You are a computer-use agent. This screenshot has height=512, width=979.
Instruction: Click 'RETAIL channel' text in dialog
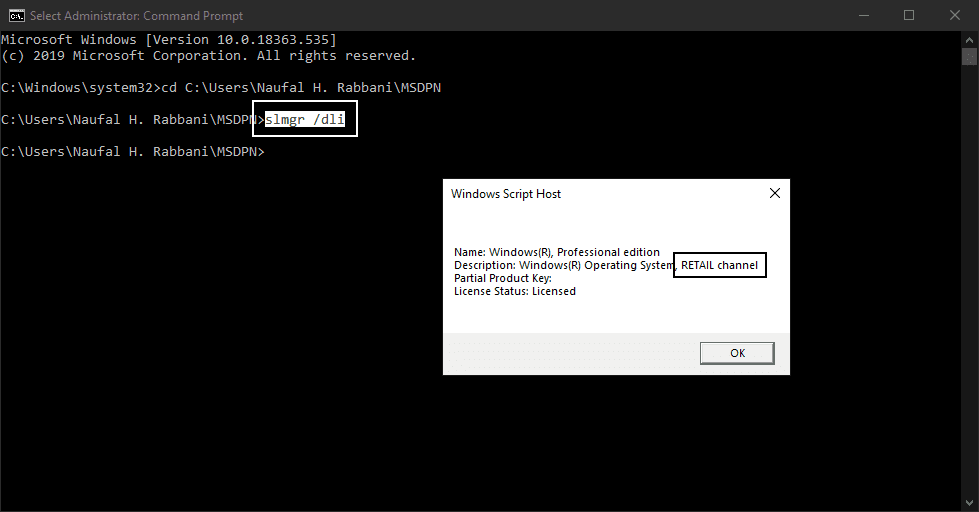(x=719, y=265)
